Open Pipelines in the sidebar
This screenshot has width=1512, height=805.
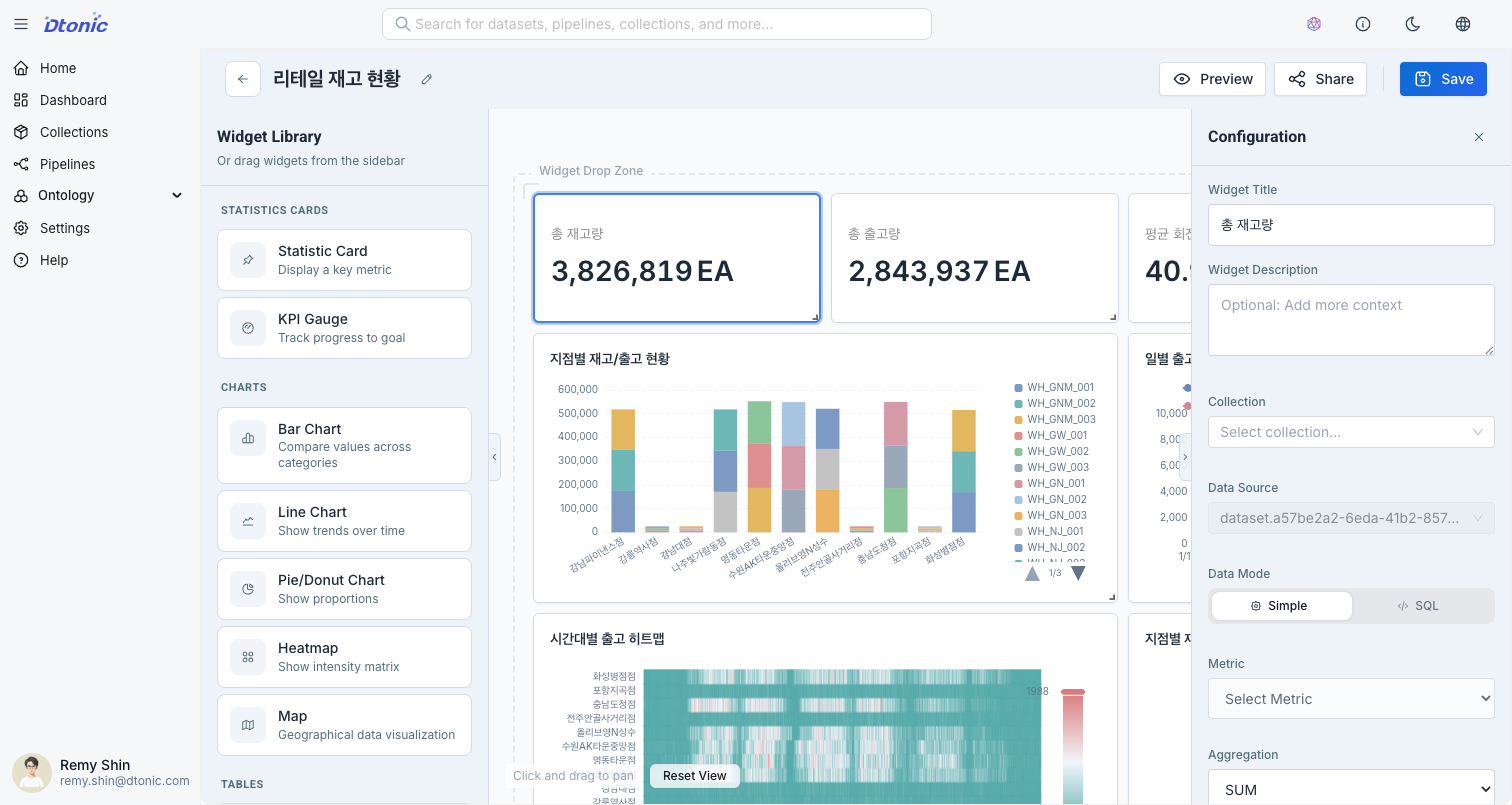pos(67,164)
